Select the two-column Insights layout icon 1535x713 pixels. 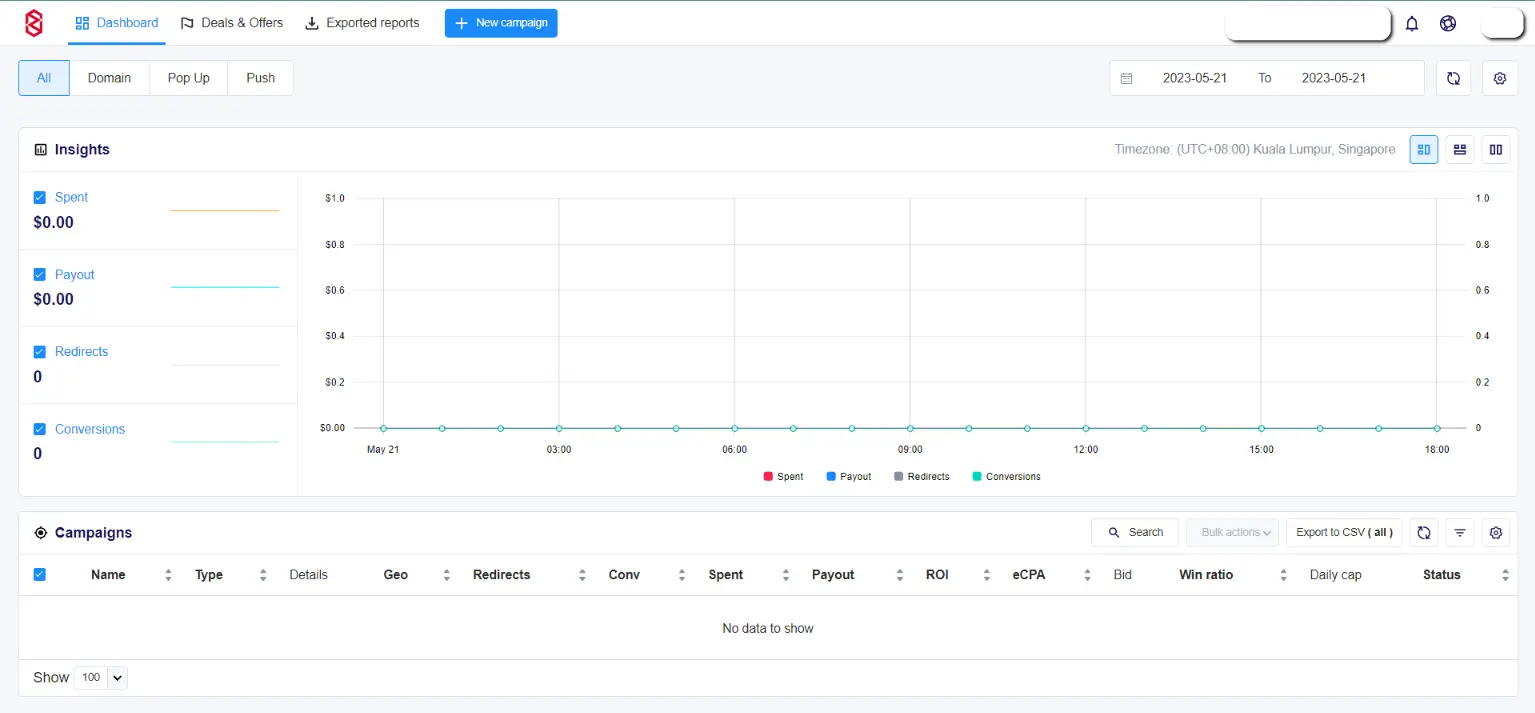point(1495,150)
